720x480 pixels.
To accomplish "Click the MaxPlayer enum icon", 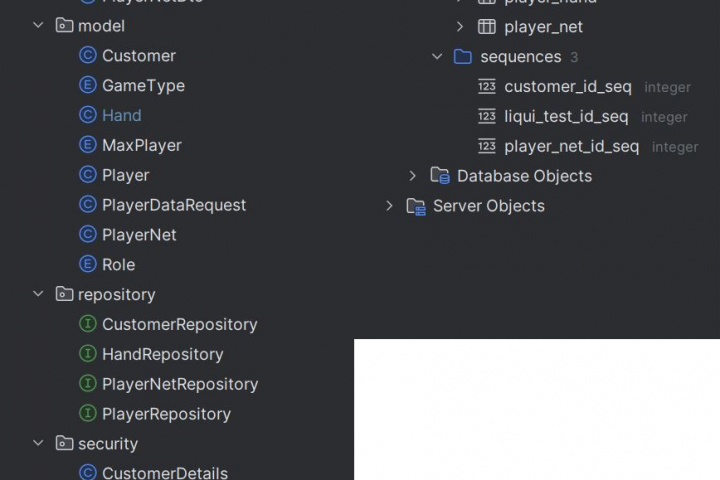I will [x=88, y=145].
